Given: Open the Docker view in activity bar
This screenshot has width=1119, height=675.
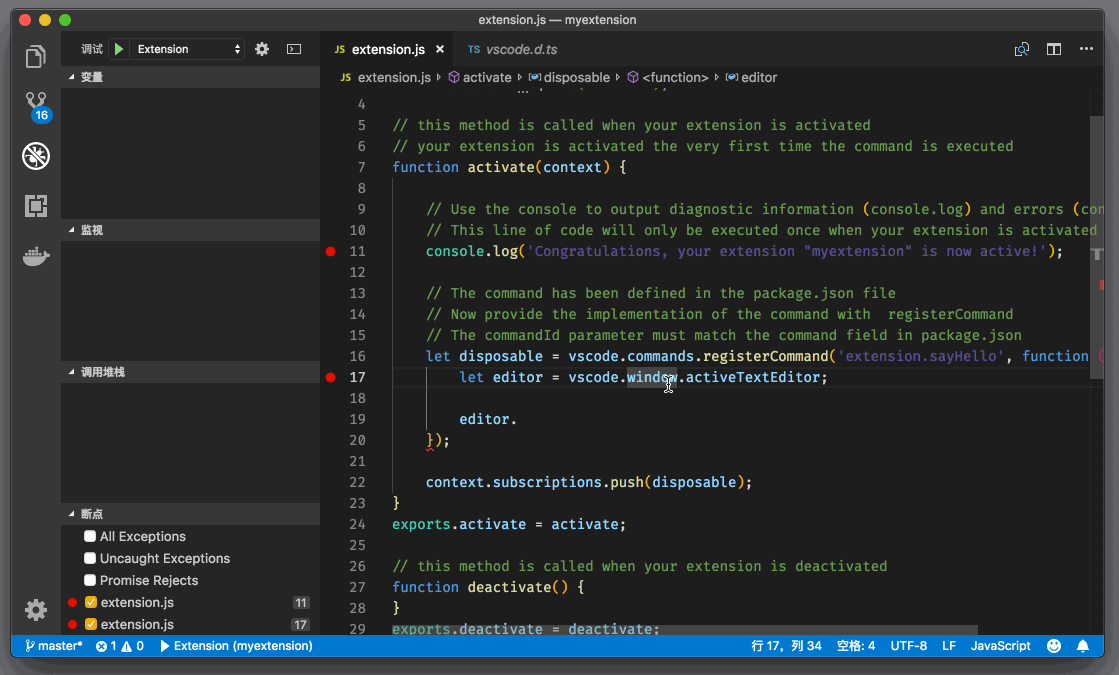Looking at the screenshot, I should [x=36, y=257].
